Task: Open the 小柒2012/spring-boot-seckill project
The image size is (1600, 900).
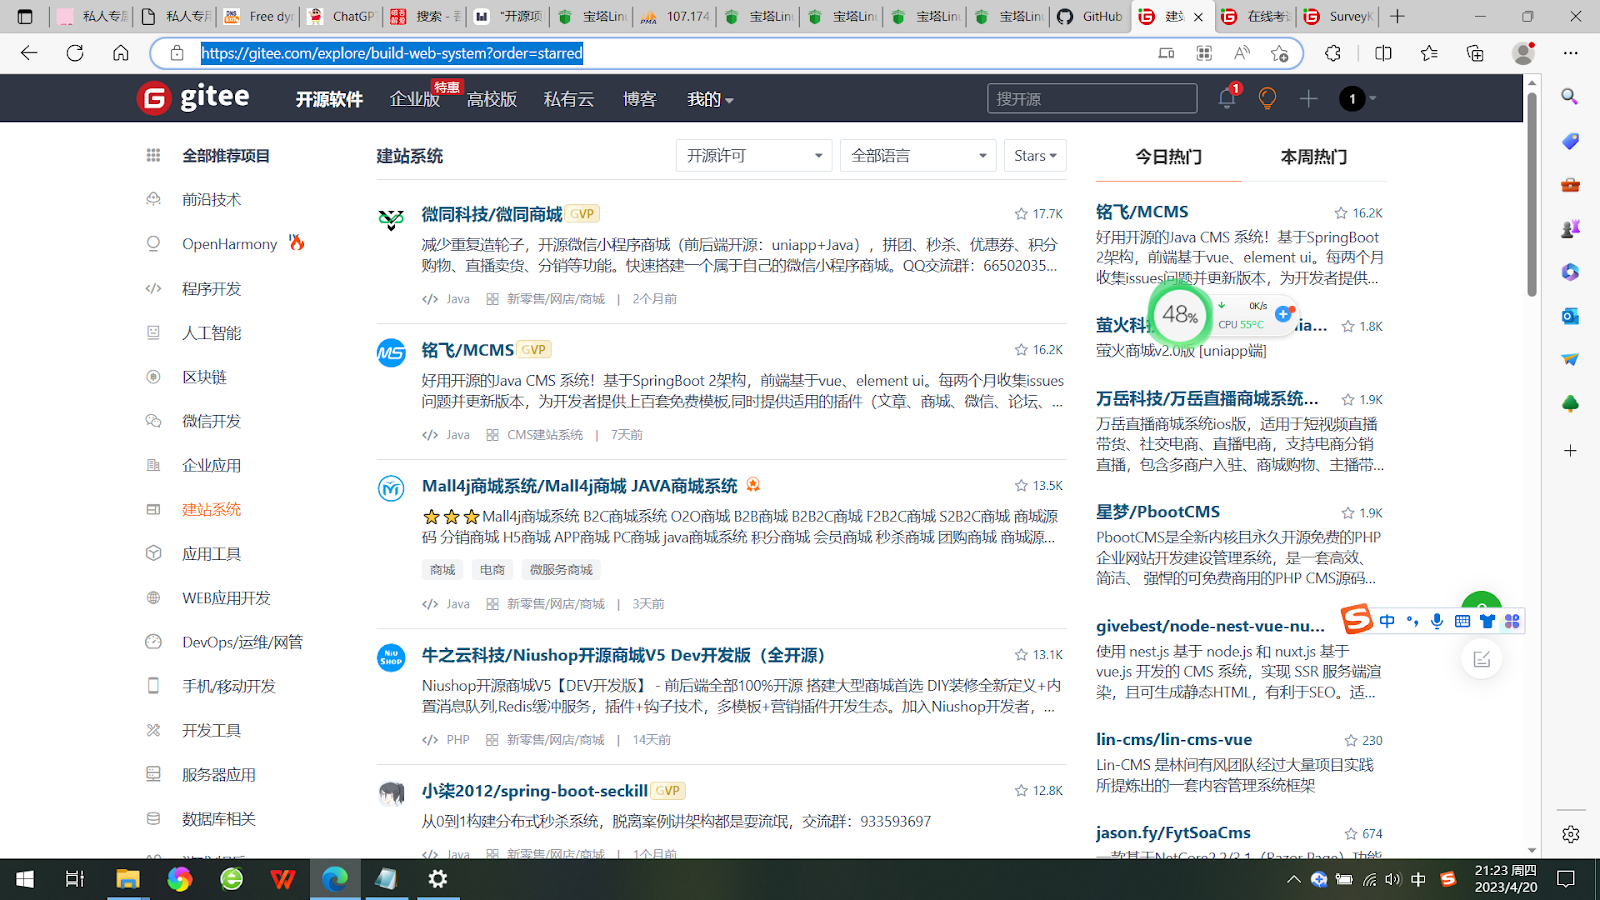Action: tap(535, 791)
